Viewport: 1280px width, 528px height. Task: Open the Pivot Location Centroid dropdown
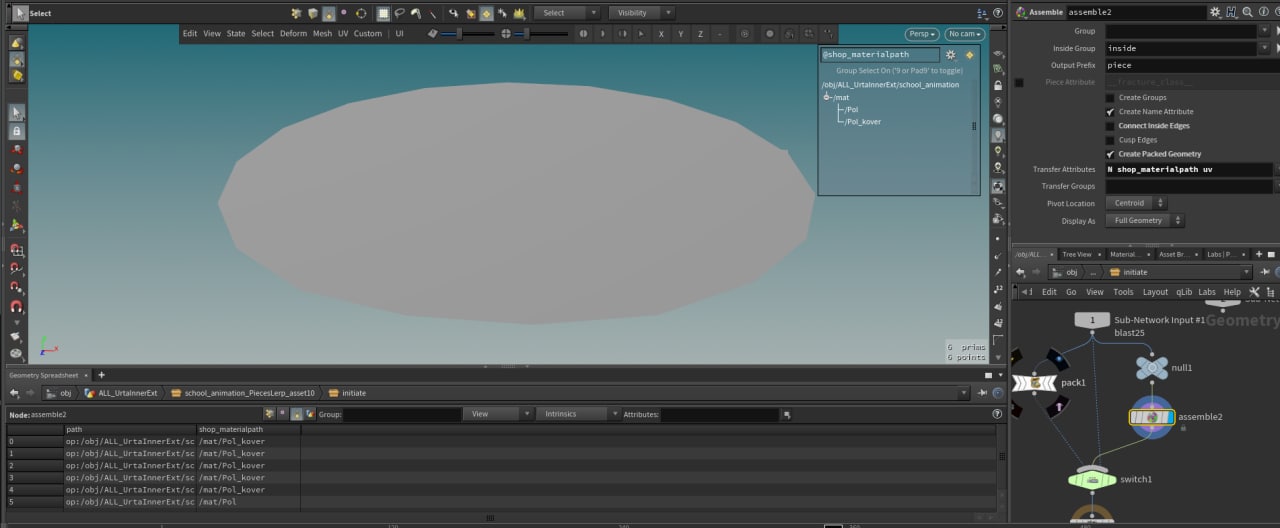pyautogui.click(x=1137, y=203)
